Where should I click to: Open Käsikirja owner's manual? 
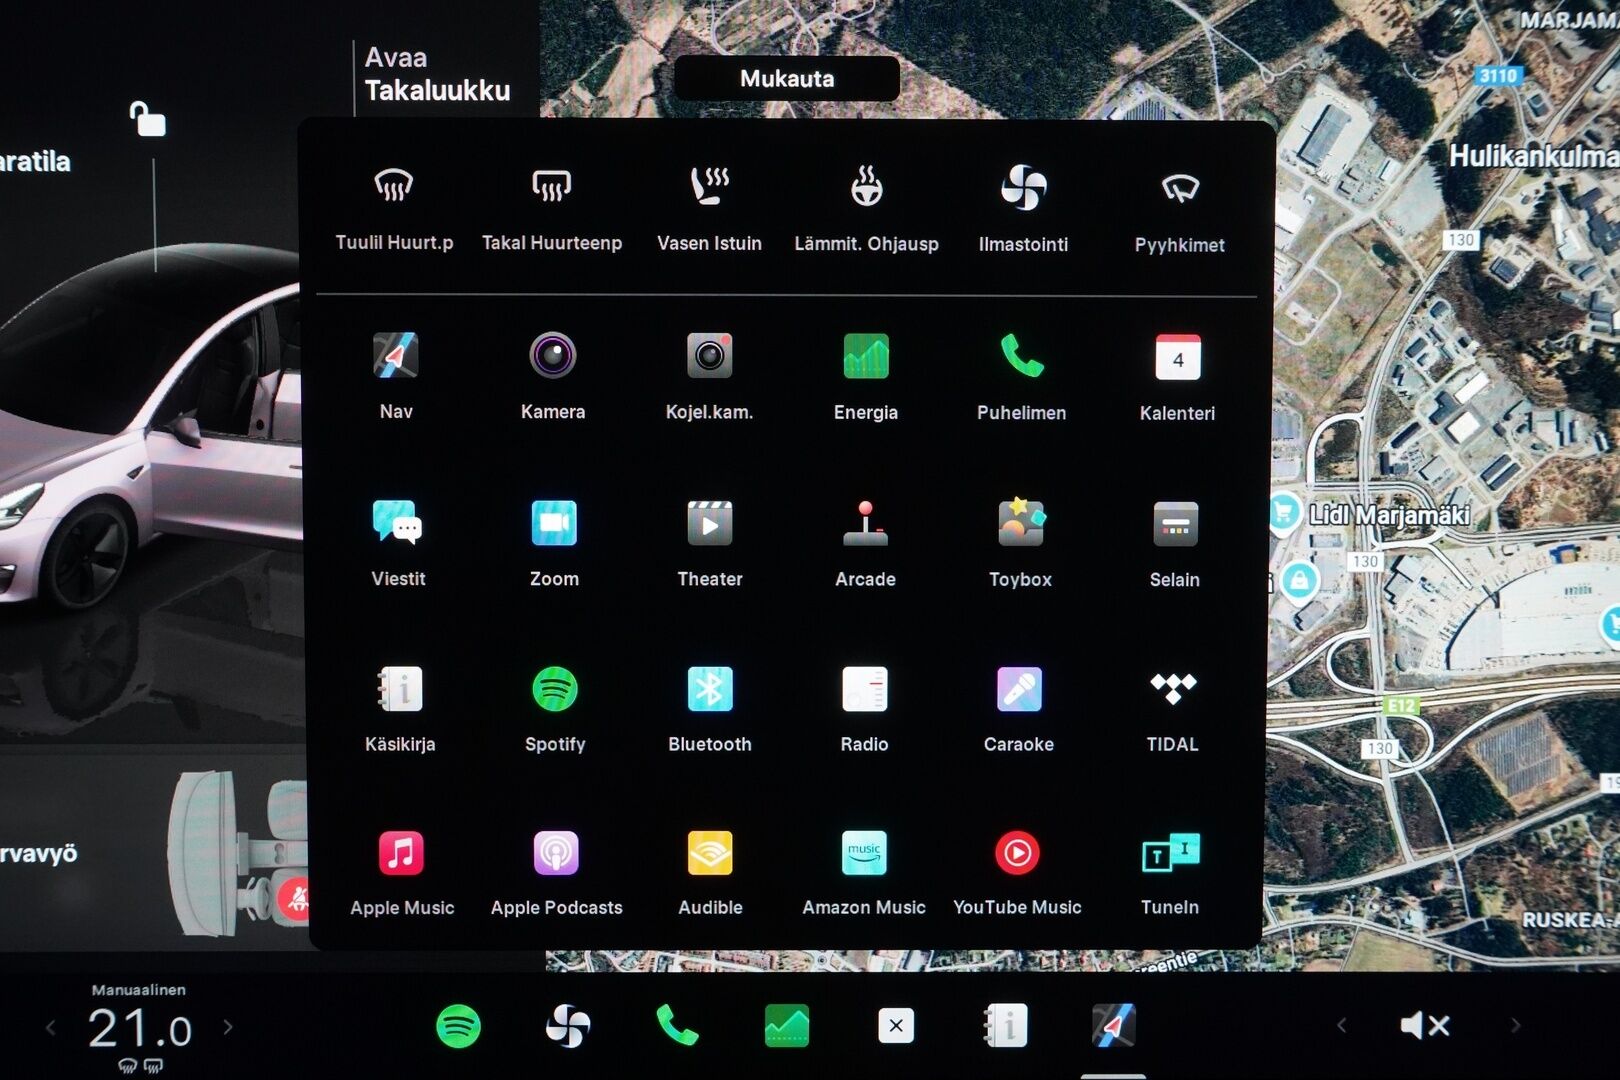point(400,709)
